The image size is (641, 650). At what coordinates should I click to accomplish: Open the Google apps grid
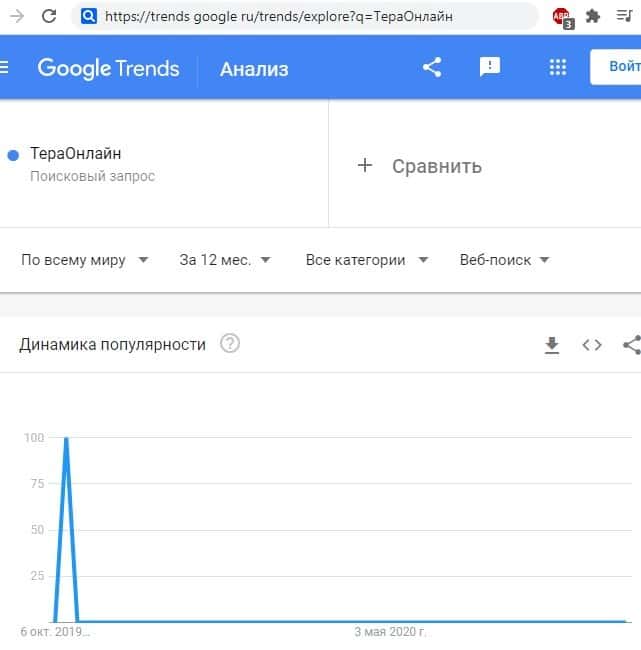pyautogui.click(x=558, y=68)
